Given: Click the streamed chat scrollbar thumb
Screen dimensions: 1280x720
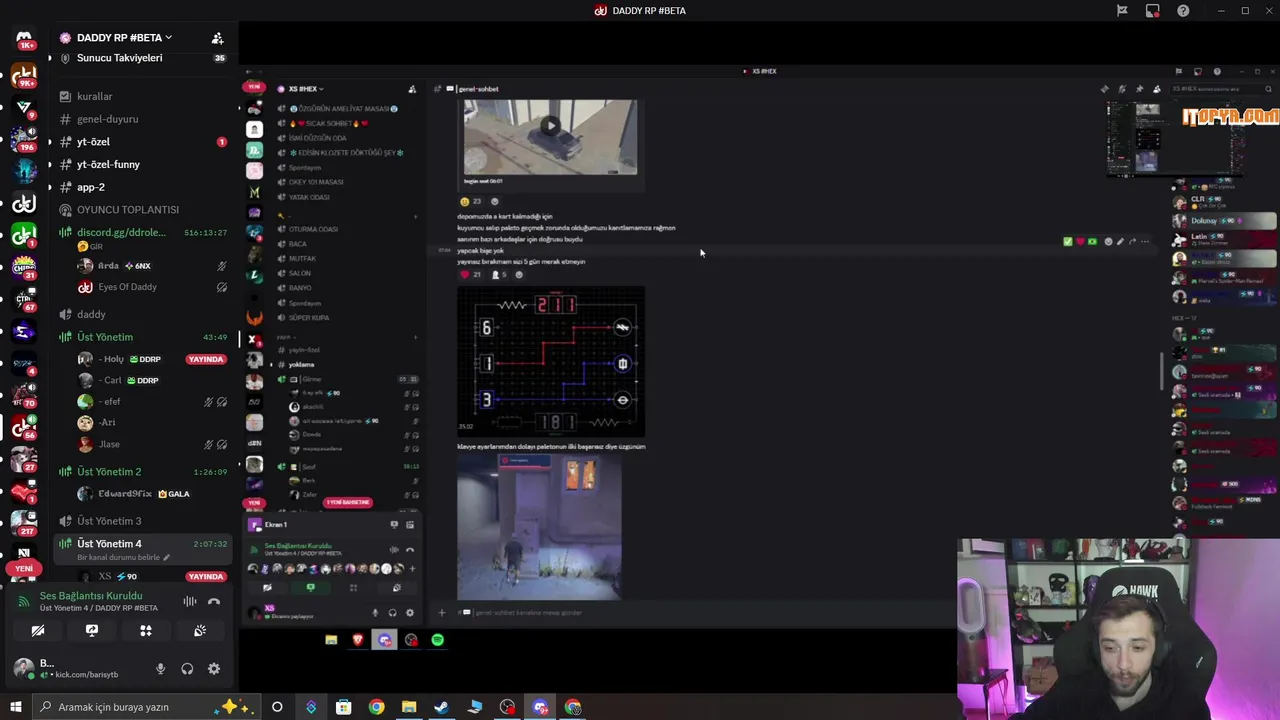Looking at the screenshot, I should pos(1161,372).
